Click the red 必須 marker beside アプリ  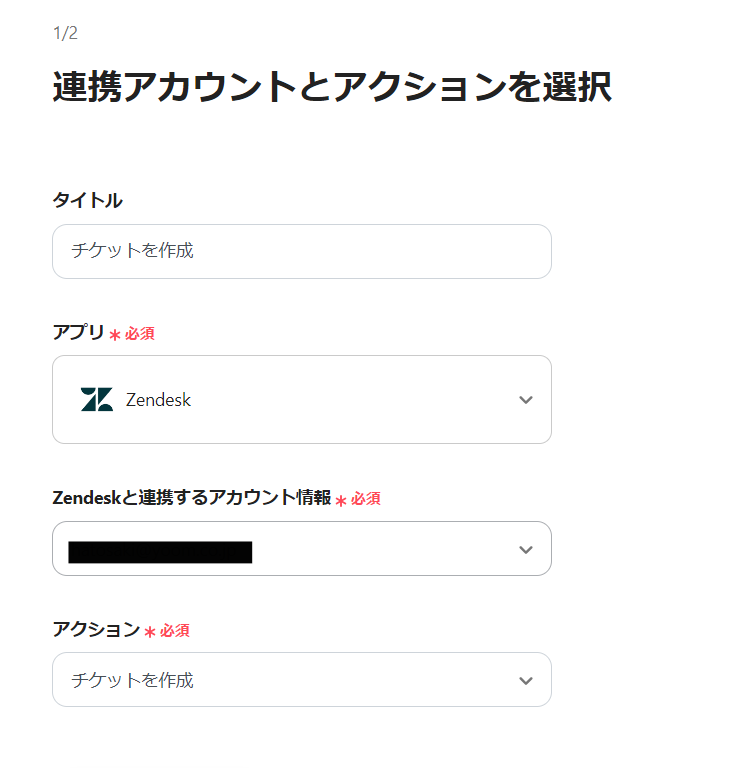[x=140, y=334]
